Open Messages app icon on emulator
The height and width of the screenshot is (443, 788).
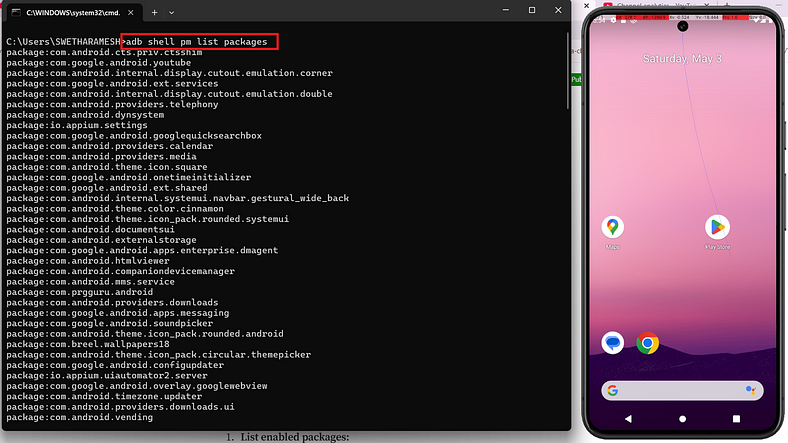(x=612, y=343)
